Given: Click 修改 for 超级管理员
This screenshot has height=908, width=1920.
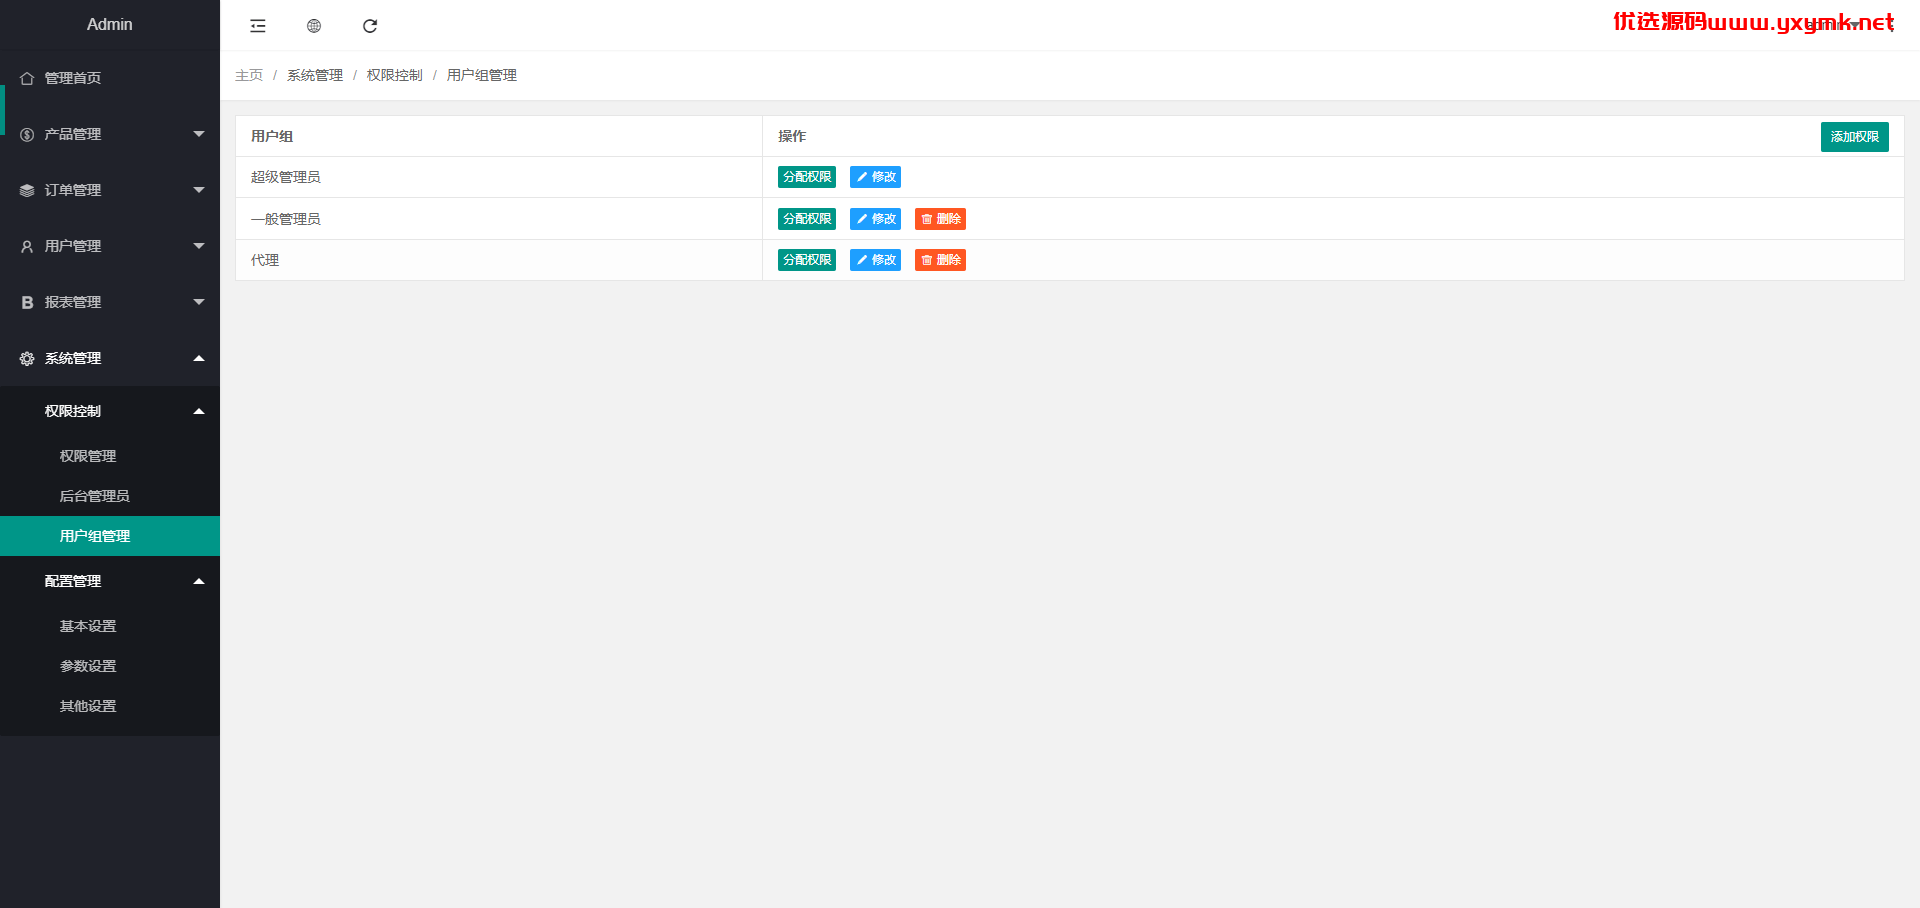Looking at the screenshot, I should pyautogui.click(x=875, y=177).
